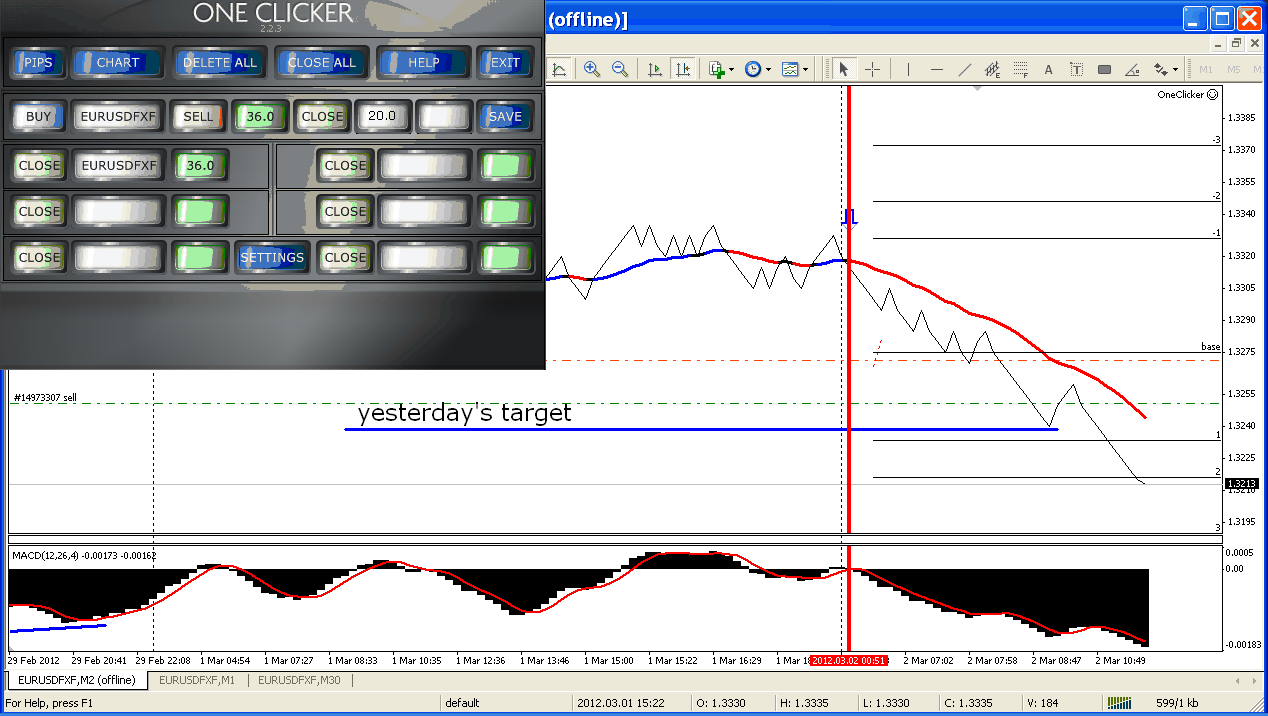Switch to M5 timeframe button
Viewport: 1268px width, 716px height.
click(x=1234, y=69)
